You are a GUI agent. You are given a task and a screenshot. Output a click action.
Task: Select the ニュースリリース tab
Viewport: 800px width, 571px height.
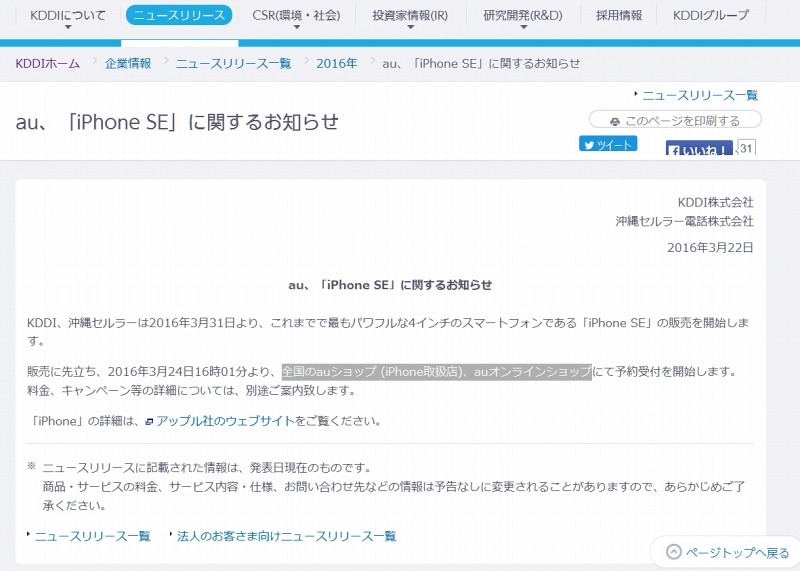[179, 15]
